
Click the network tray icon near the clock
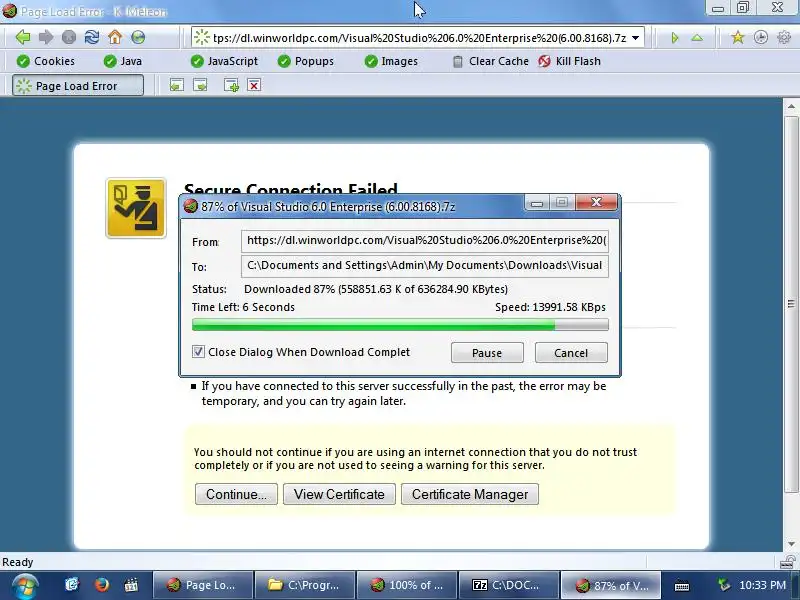pos(723,585)
